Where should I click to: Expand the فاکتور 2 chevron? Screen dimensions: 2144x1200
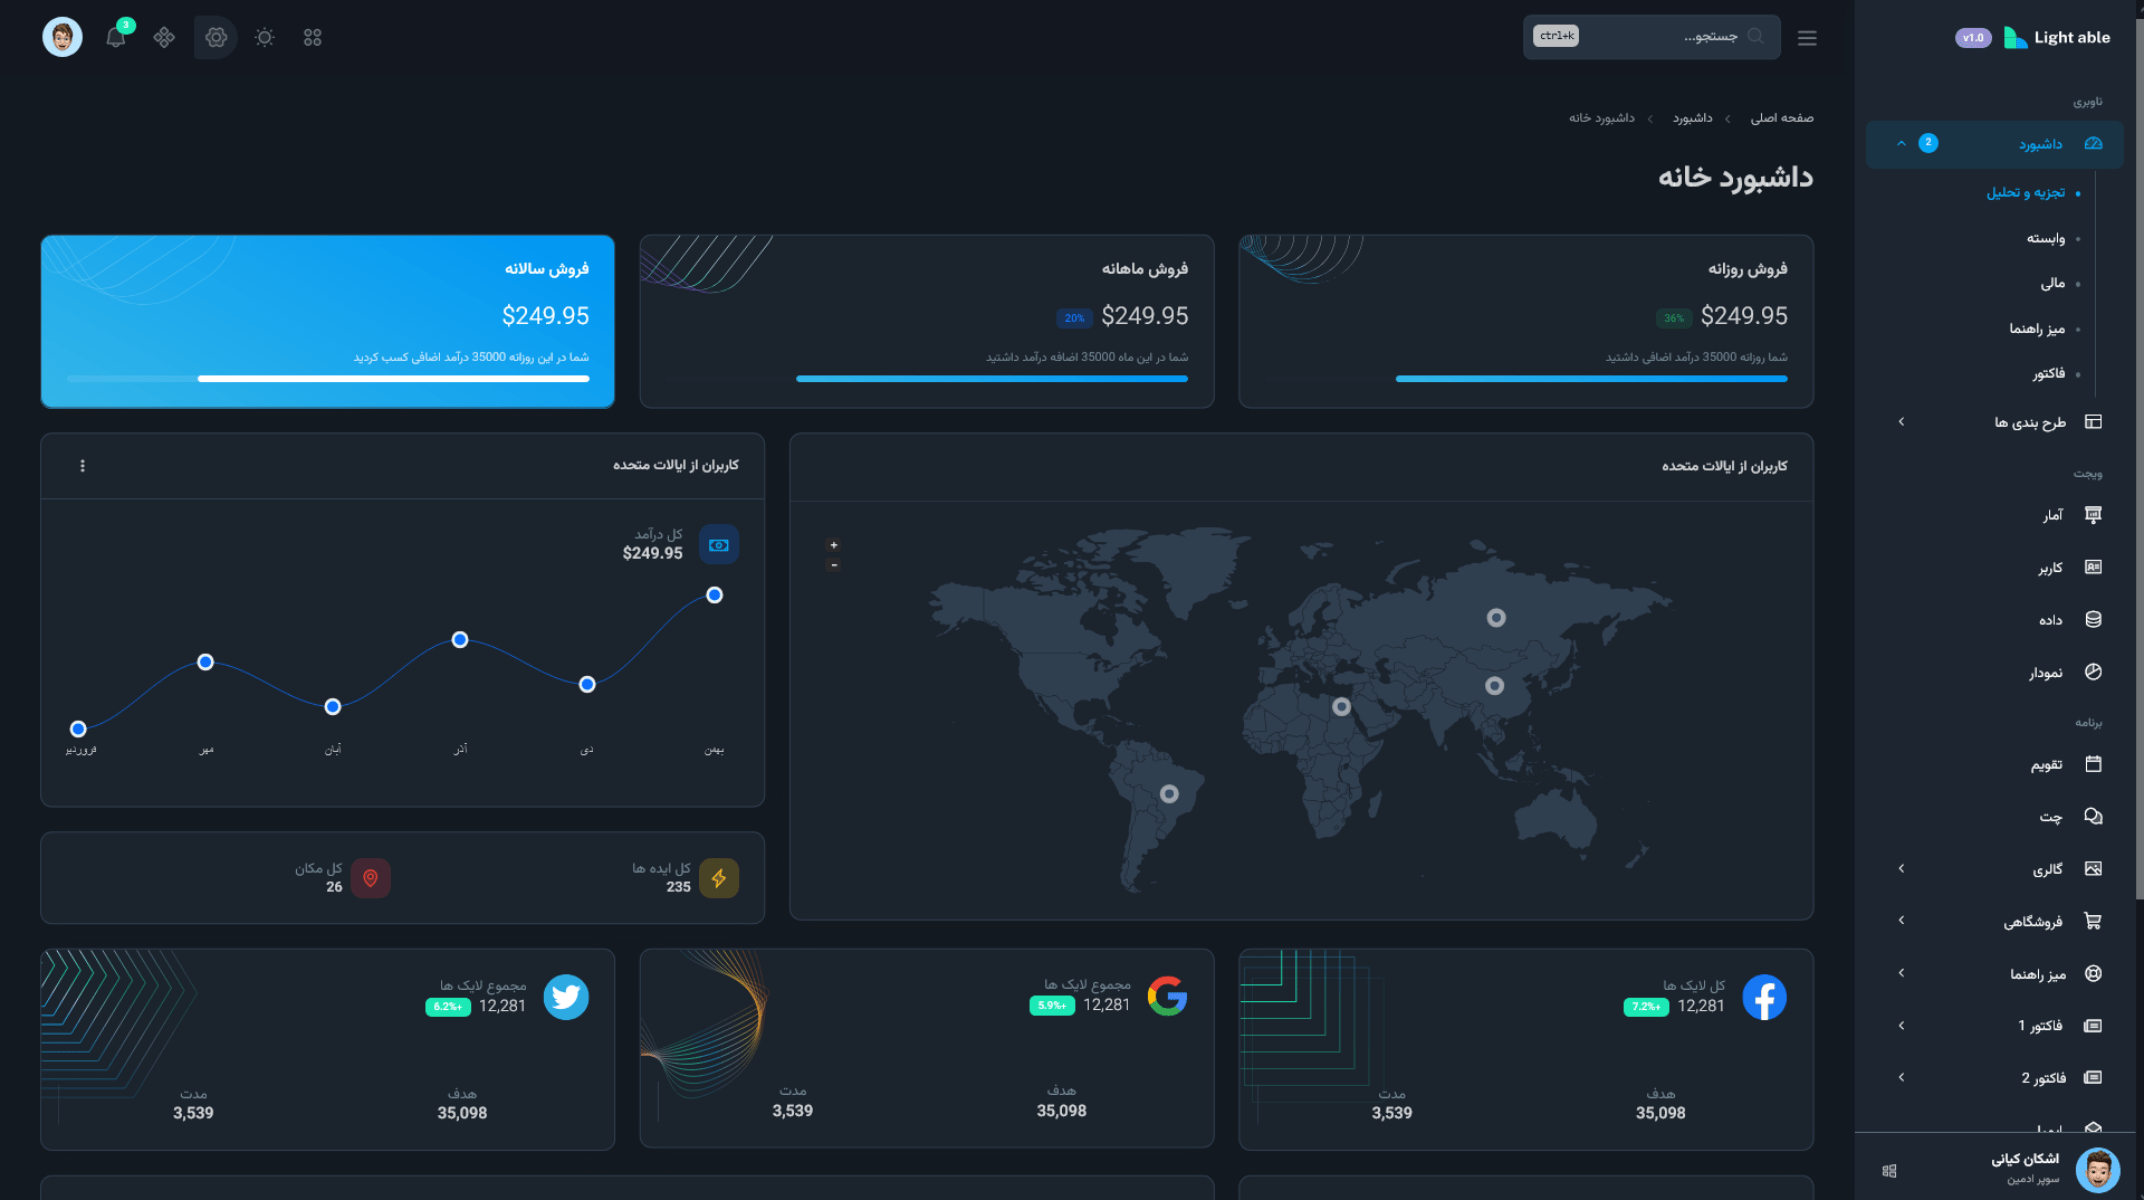pos(1901,1077)
